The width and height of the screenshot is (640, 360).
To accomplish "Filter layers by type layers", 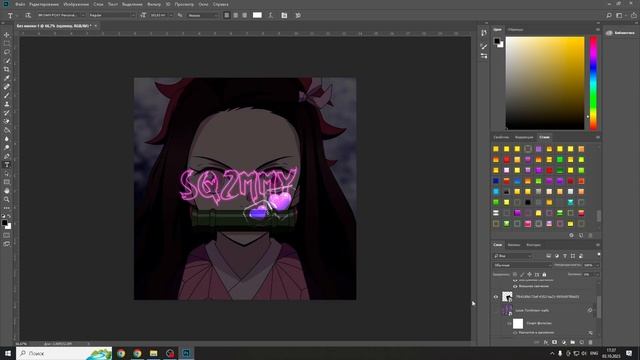I will click(x=565, y=256).
